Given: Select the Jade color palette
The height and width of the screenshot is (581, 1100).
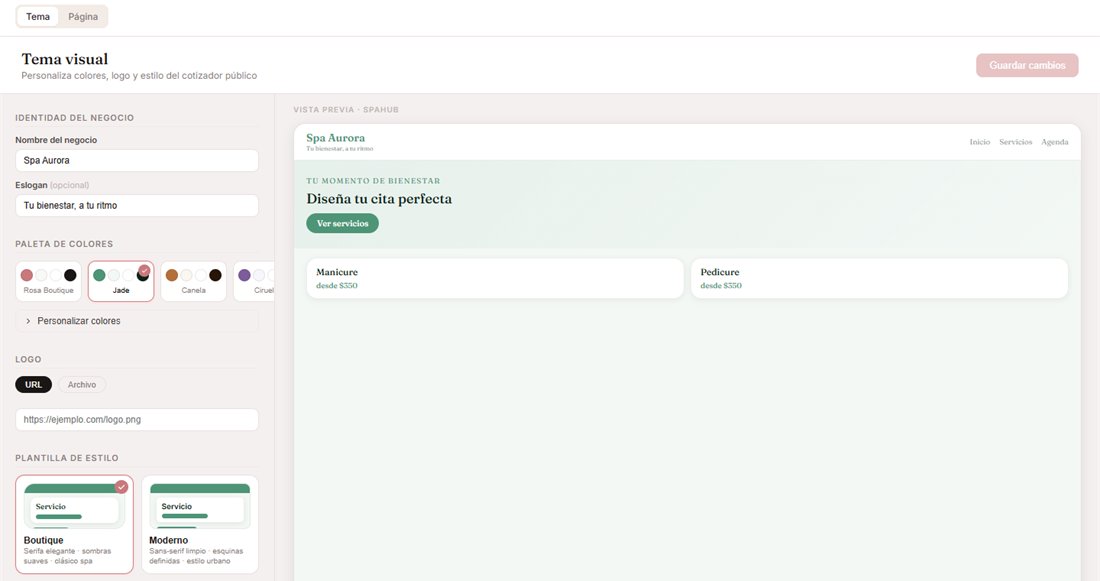Looking at the screenshot, I should 121,281.
